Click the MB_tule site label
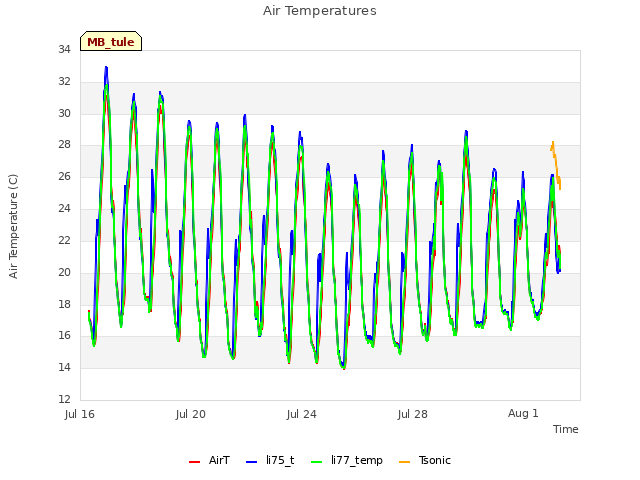 coord(111,42)
